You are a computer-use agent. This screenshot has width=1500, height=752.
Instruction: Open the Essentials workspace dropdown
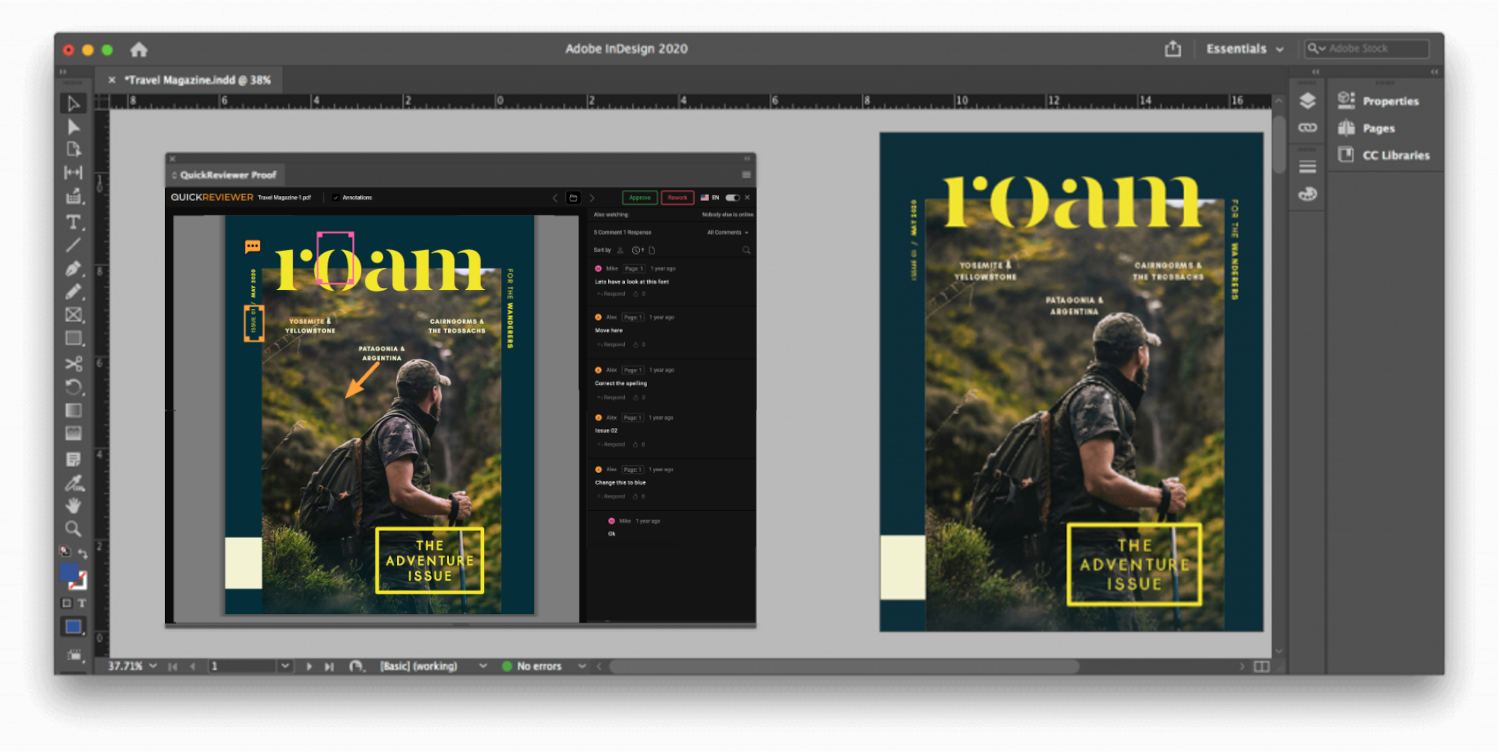point(1244,49)
